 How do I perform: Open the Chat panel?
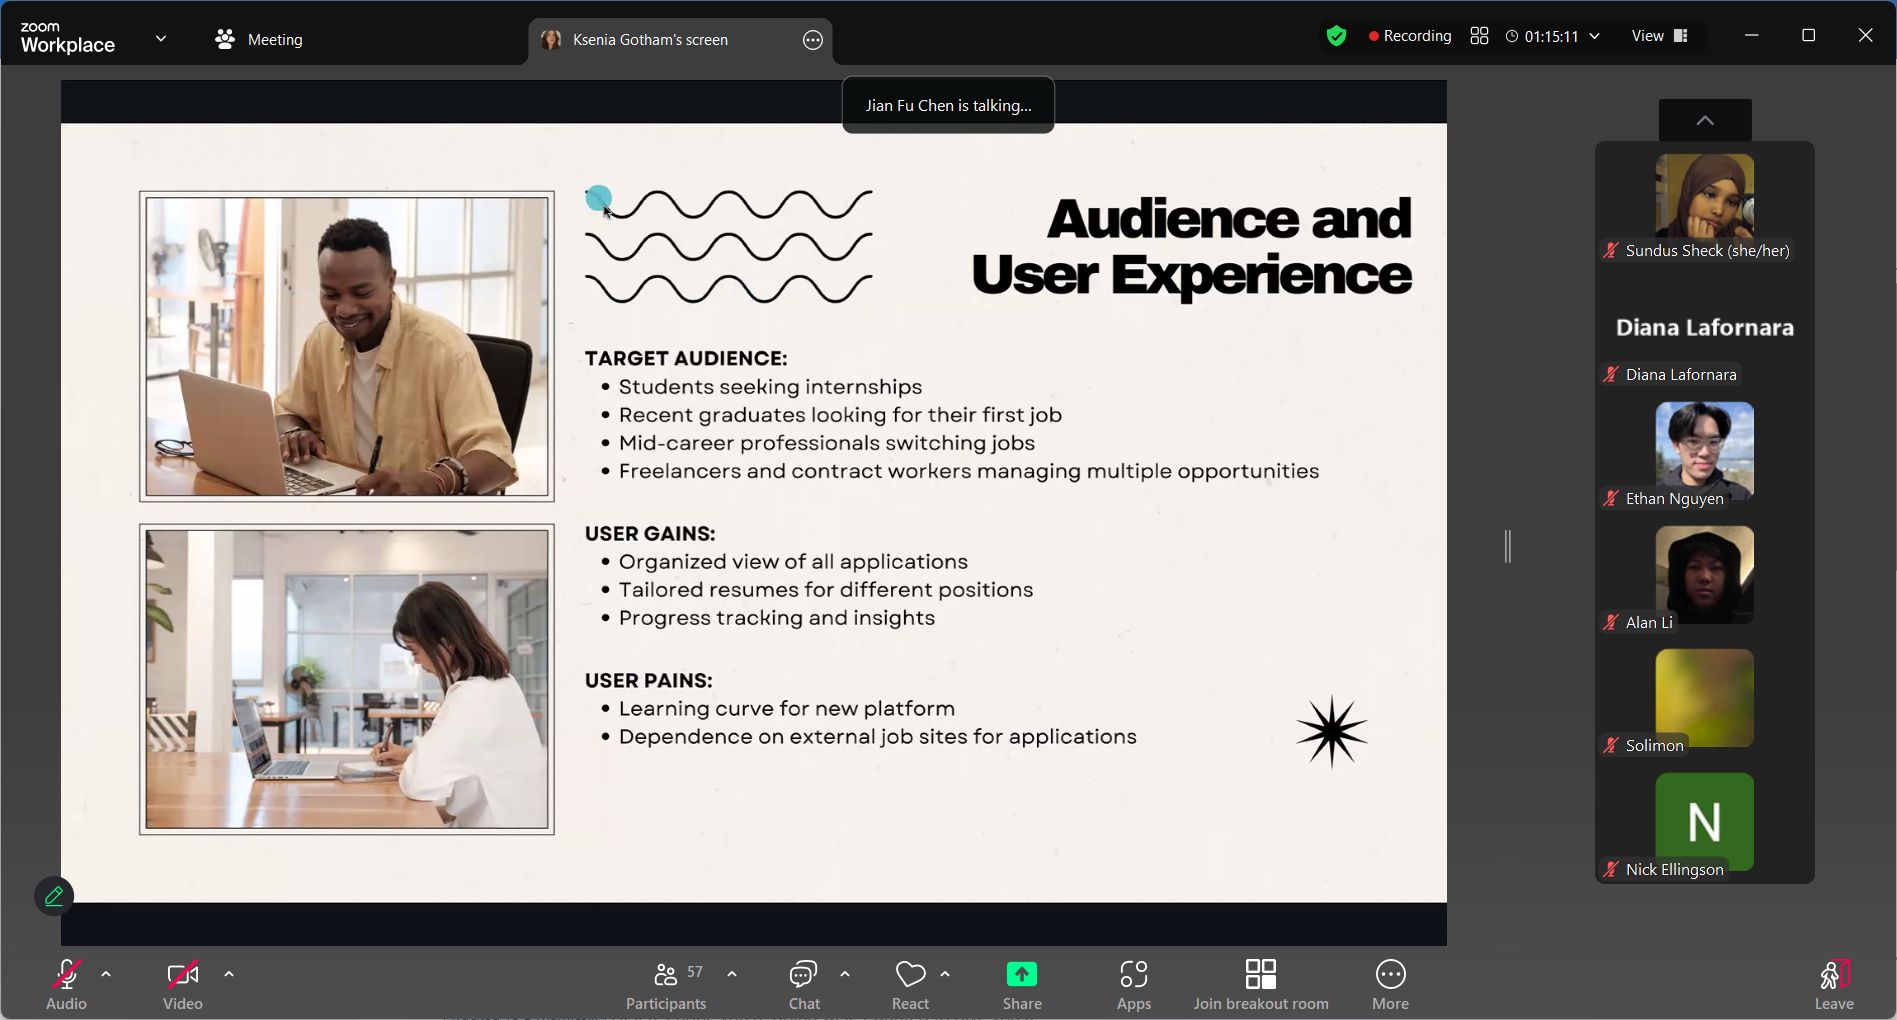(x=803, y=985)
